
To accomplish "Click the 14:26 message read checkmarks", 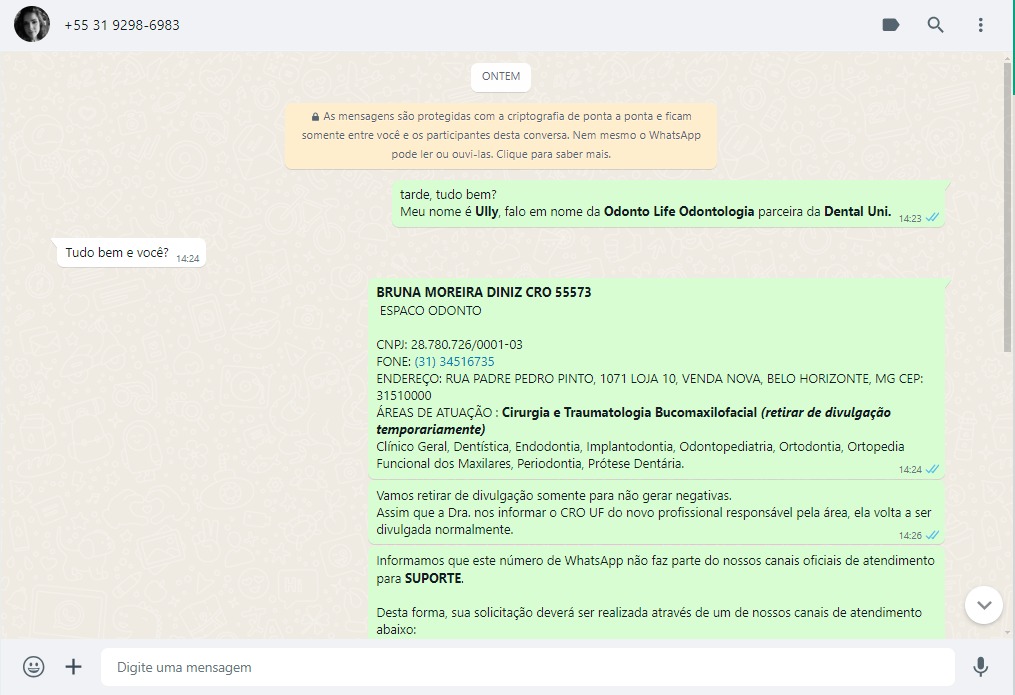I will coord(932,535).
